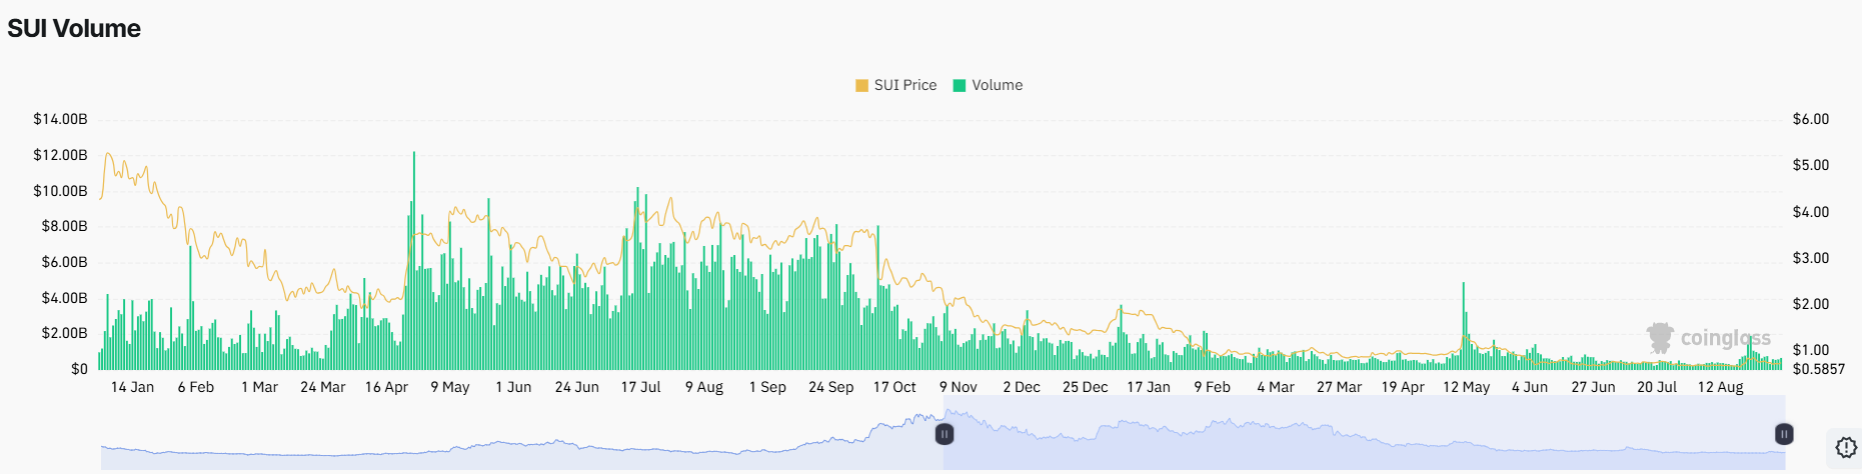Click the 19 Apr date label
The height and width of the screenshot is (474, 1862).
[1403, 387]
